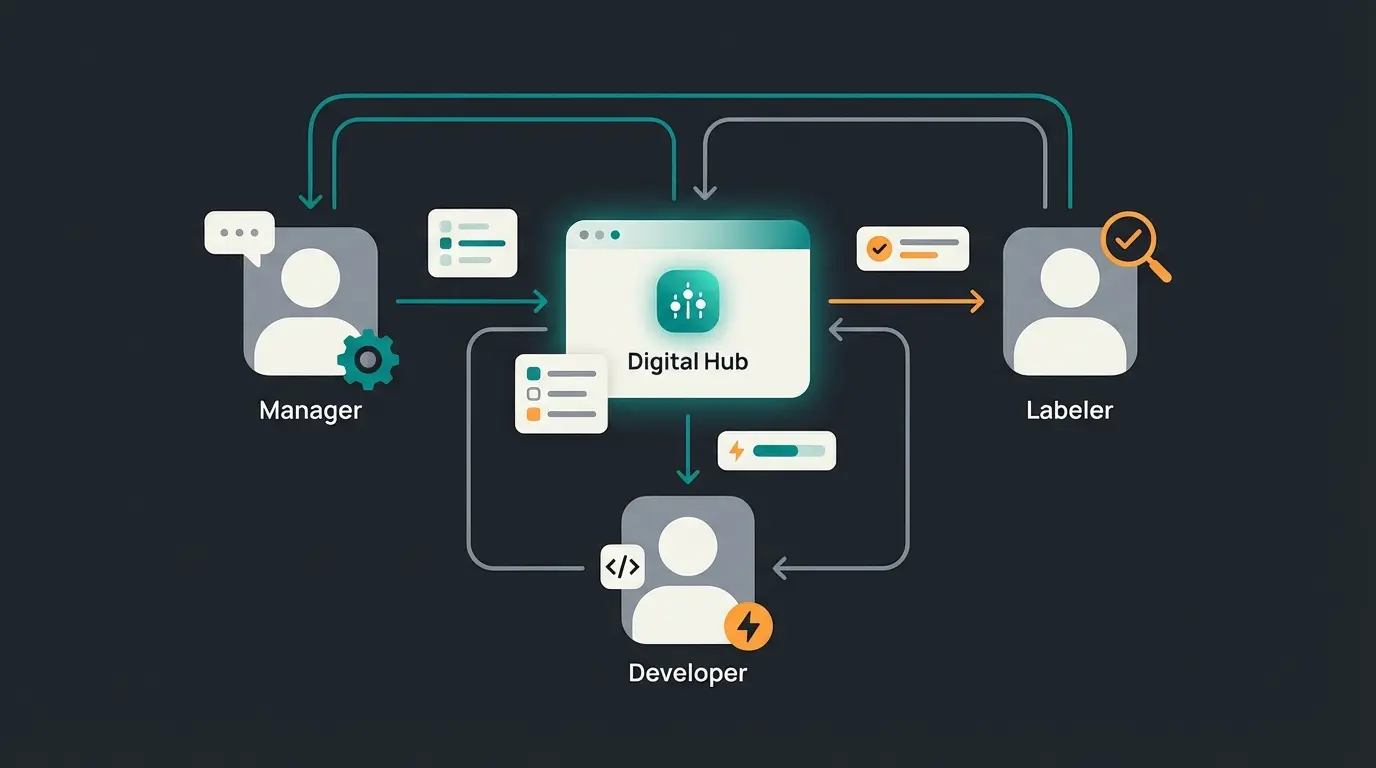Viewport: 1376px width, 768px height.
Task: Click the lightning bolt on the progress card
Action: coord(735,451)
